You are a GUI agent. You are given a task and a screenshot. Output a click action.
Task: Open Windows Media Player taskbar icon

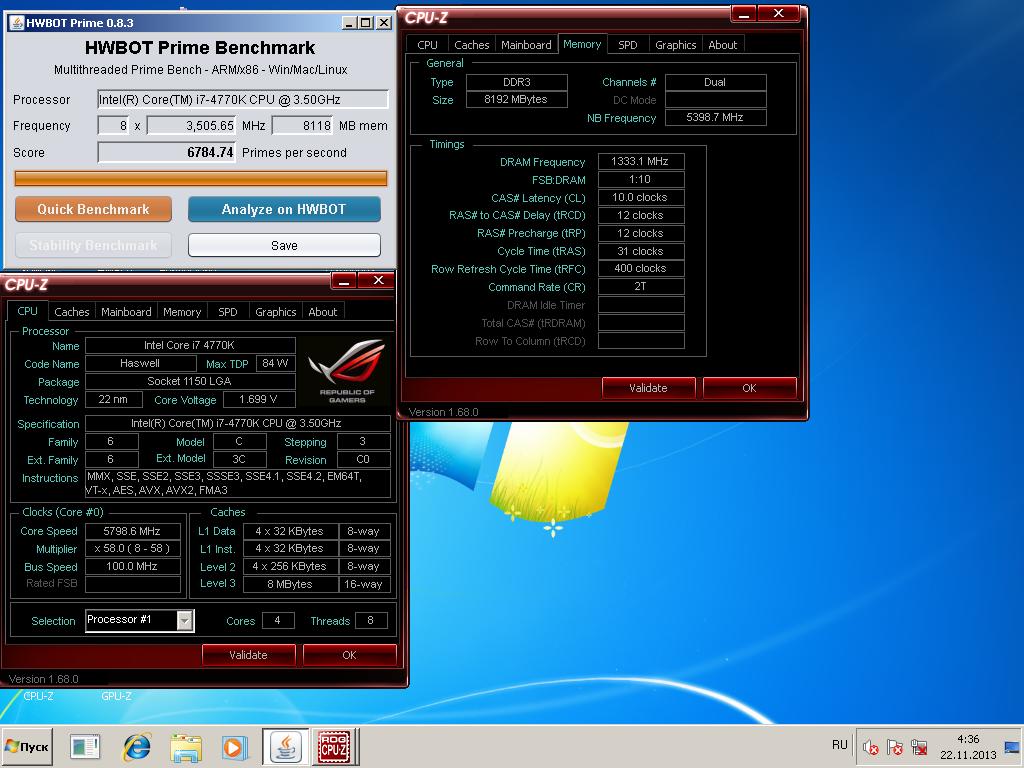click(x=234, y=747)
